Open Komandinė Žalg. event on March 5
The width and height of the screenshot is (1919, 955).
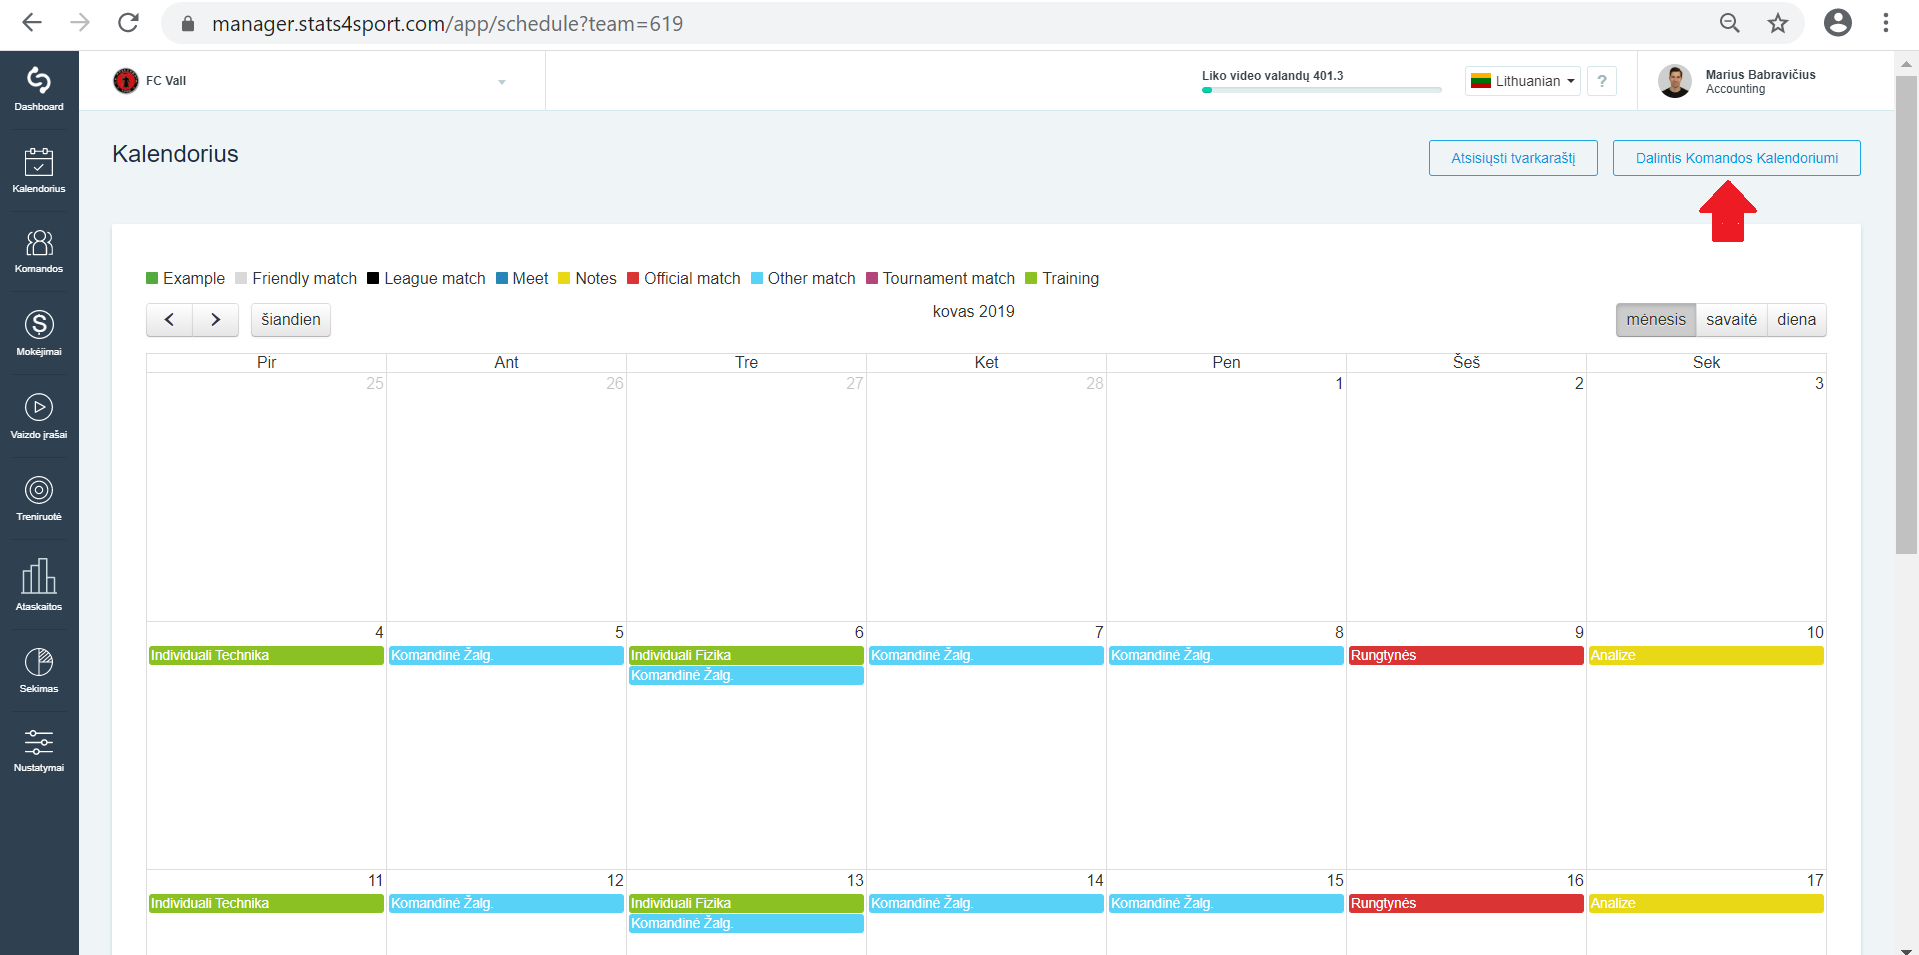pyautogui.click(x=506, y=655)
